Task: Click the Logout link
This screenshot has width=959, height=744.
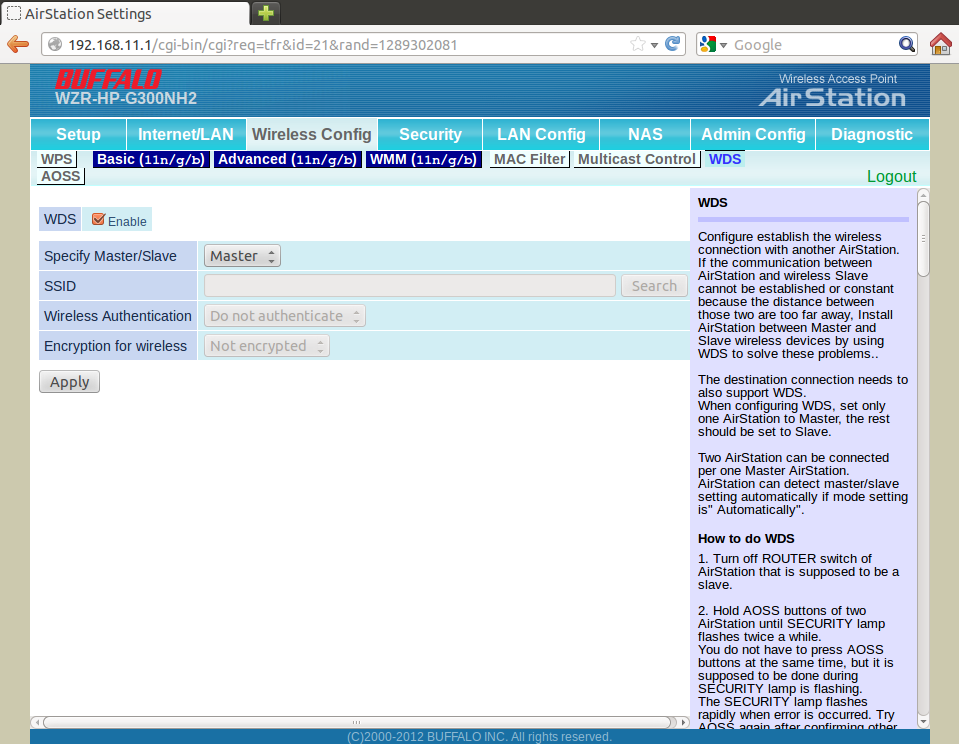Action: click(891, 176)
